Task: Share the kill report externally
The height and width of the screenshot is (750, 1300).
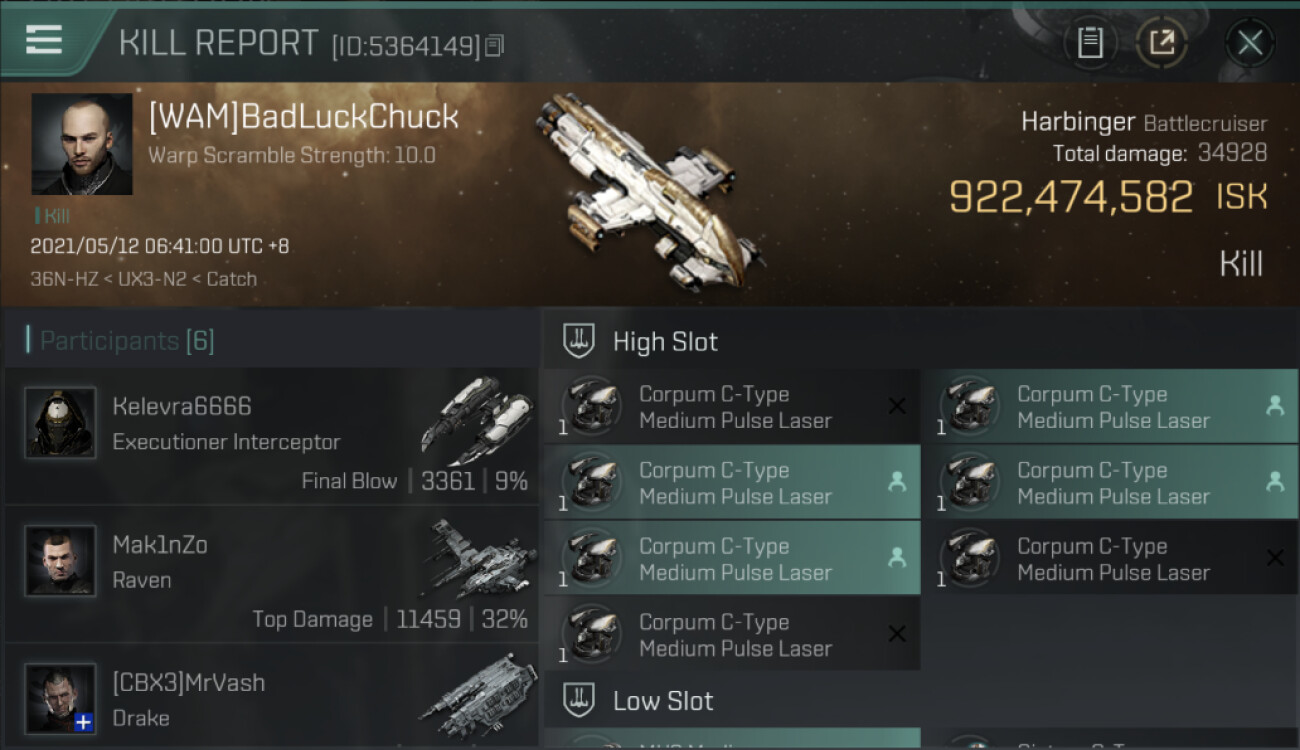Action: [x=1162, y=43]
